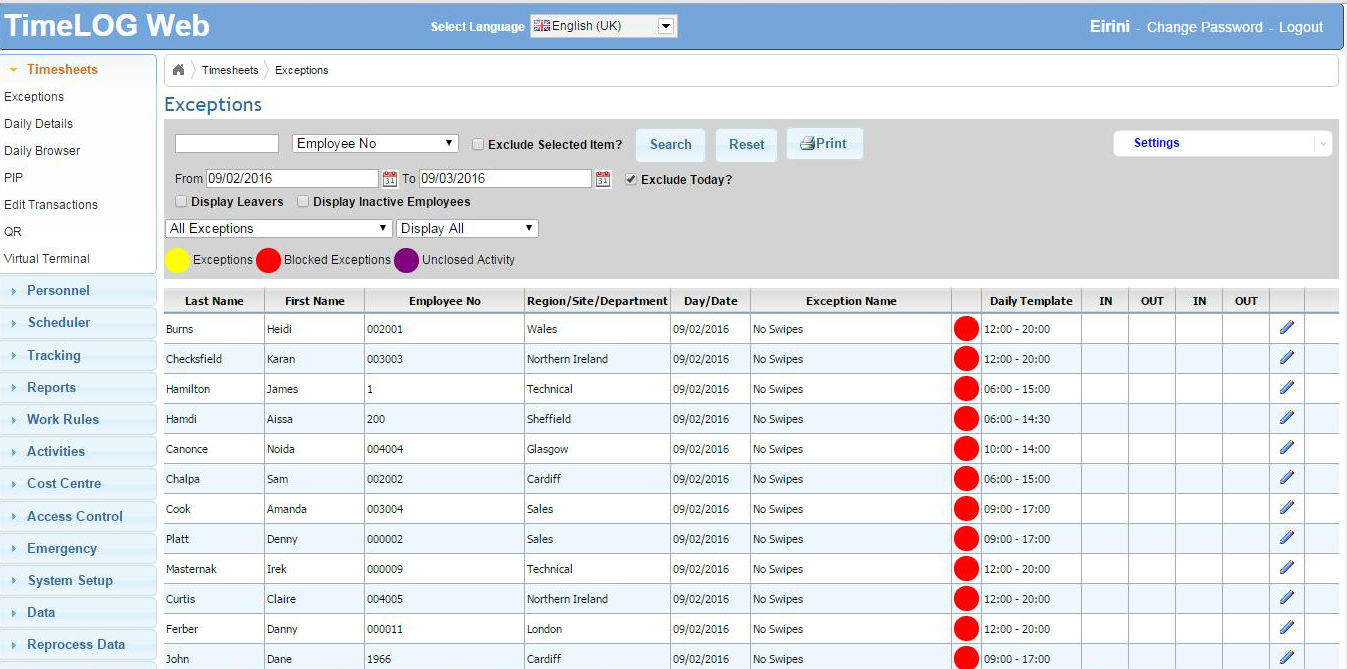Viewport: 1347px width, 669px height.
Task: Click red blocked indicator for Sam Chalpa
Action: (966, 479)
